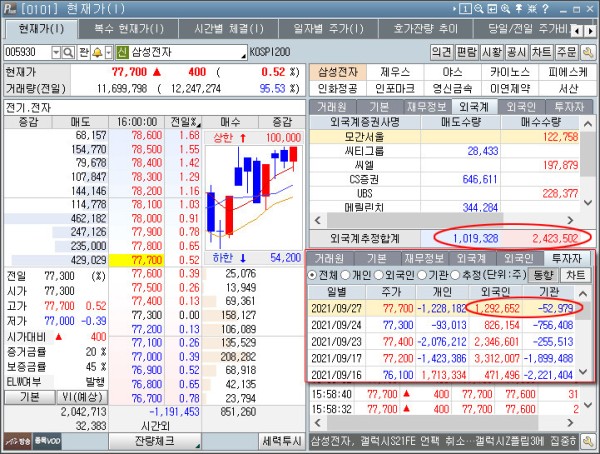Click the alert bell icon
The width and height of the screenshot is (600, 454).
pos(97,52)
